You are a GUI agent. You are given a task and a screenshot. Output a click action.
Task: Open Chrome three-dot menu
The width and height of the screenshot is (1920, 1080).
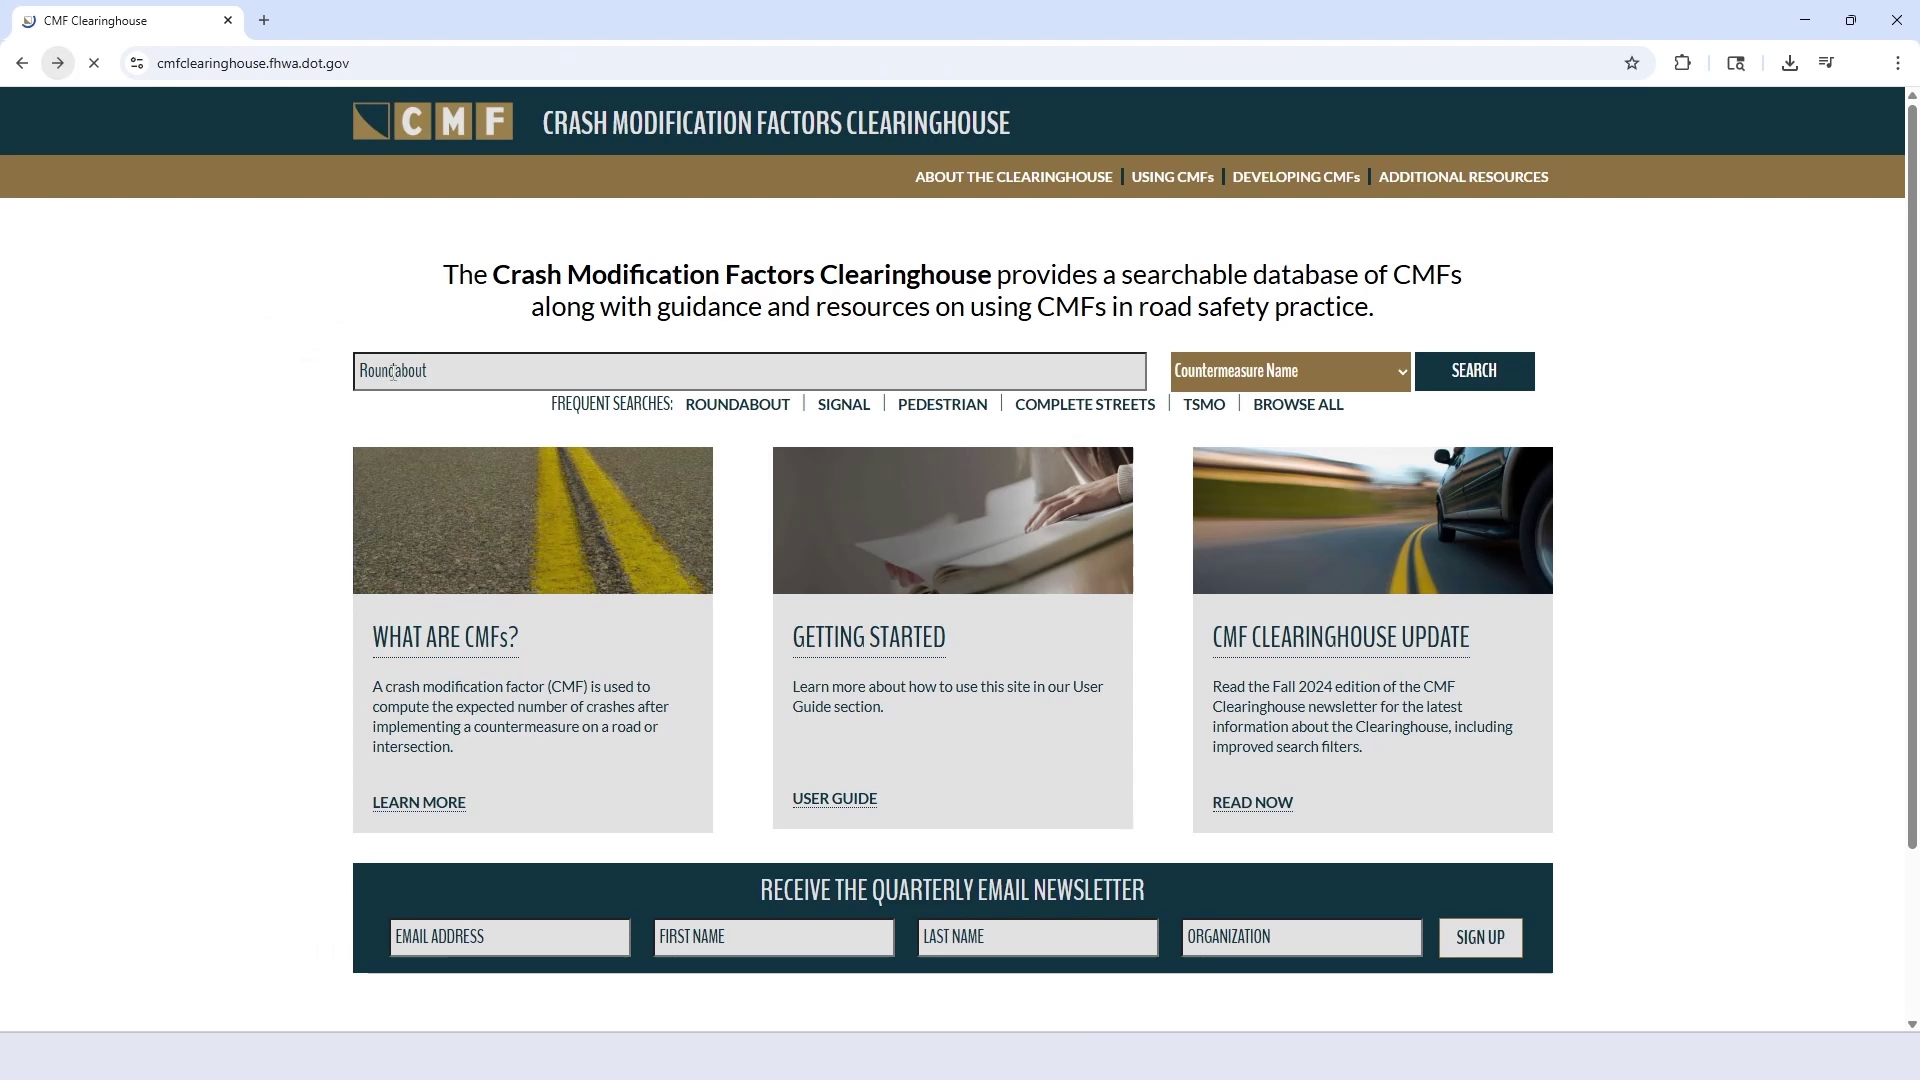(x=1897, y=63)
